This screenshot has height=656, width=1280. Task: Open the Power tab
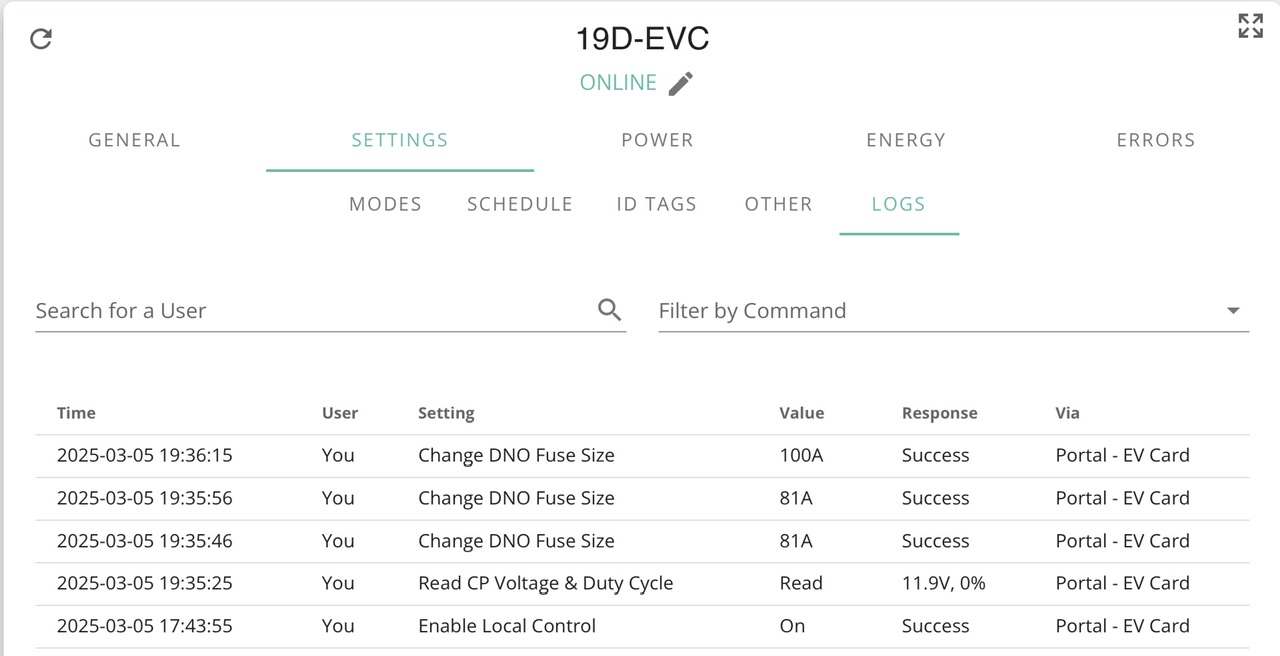(657, 140)
